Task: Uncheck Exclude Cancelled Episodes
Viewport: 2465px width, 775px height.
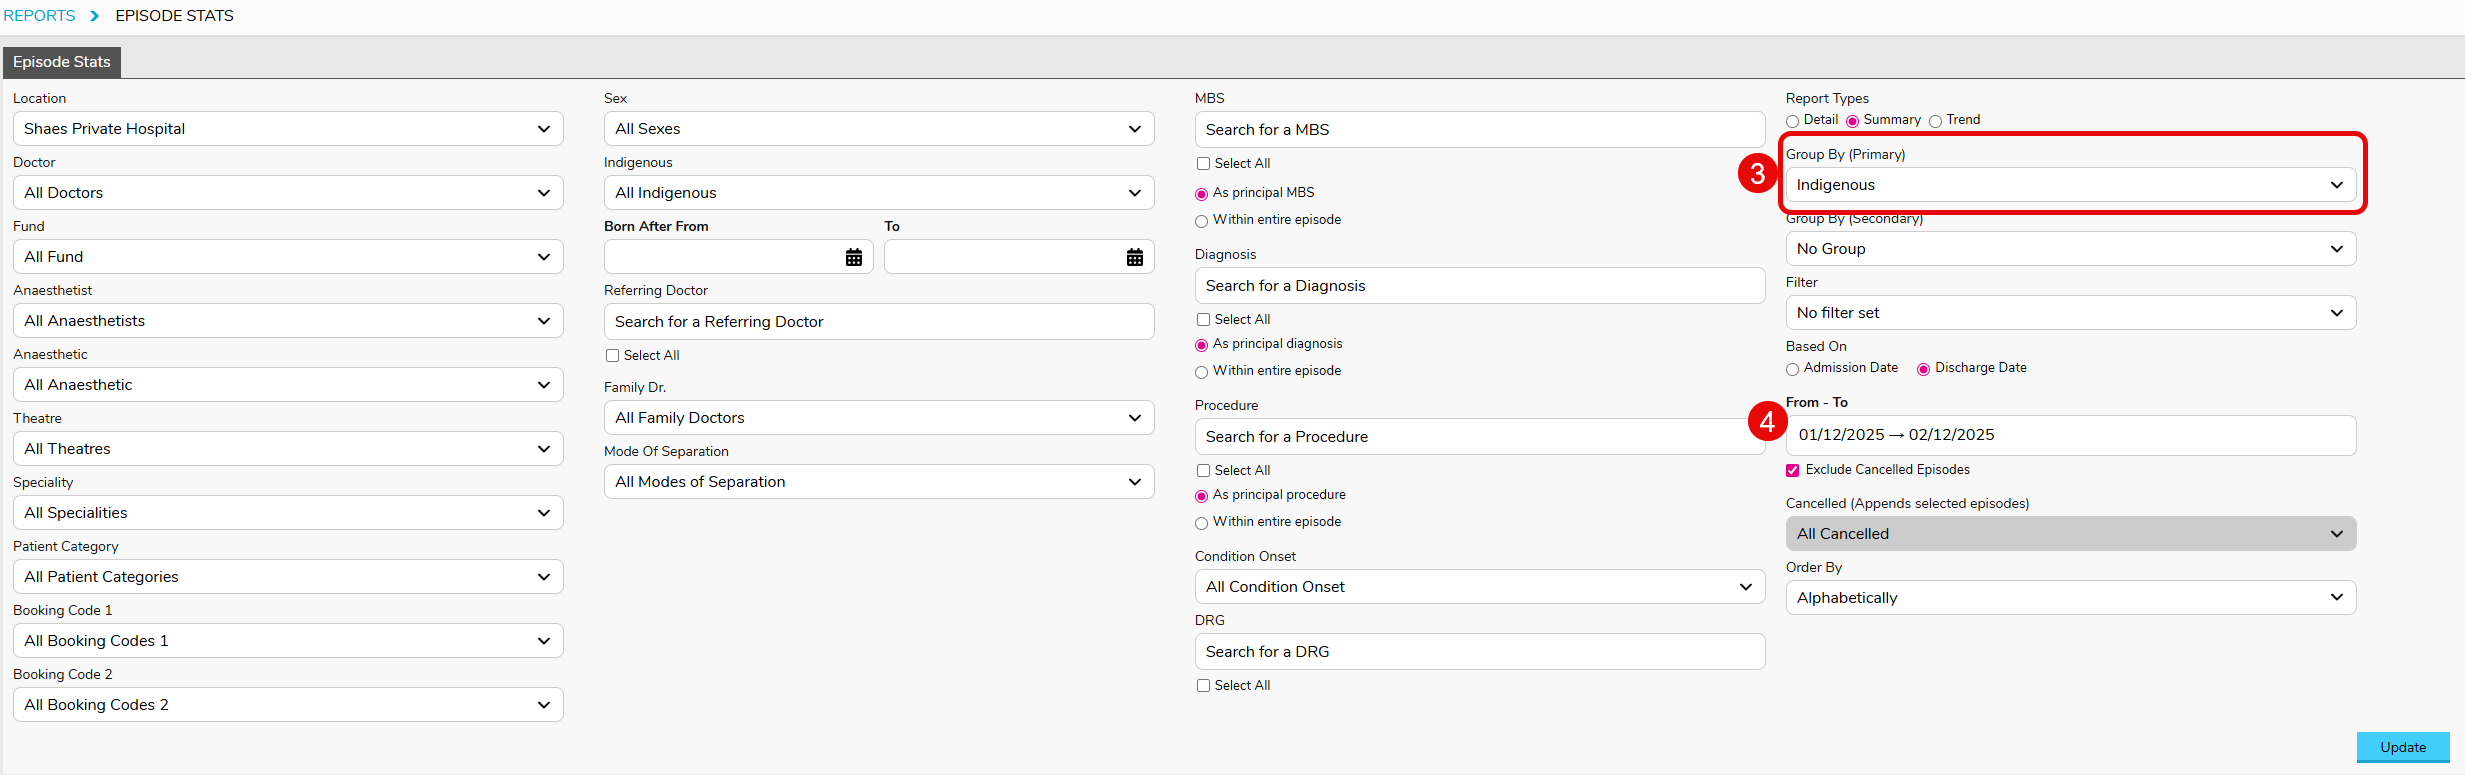Action: (x=1793, y=470)
